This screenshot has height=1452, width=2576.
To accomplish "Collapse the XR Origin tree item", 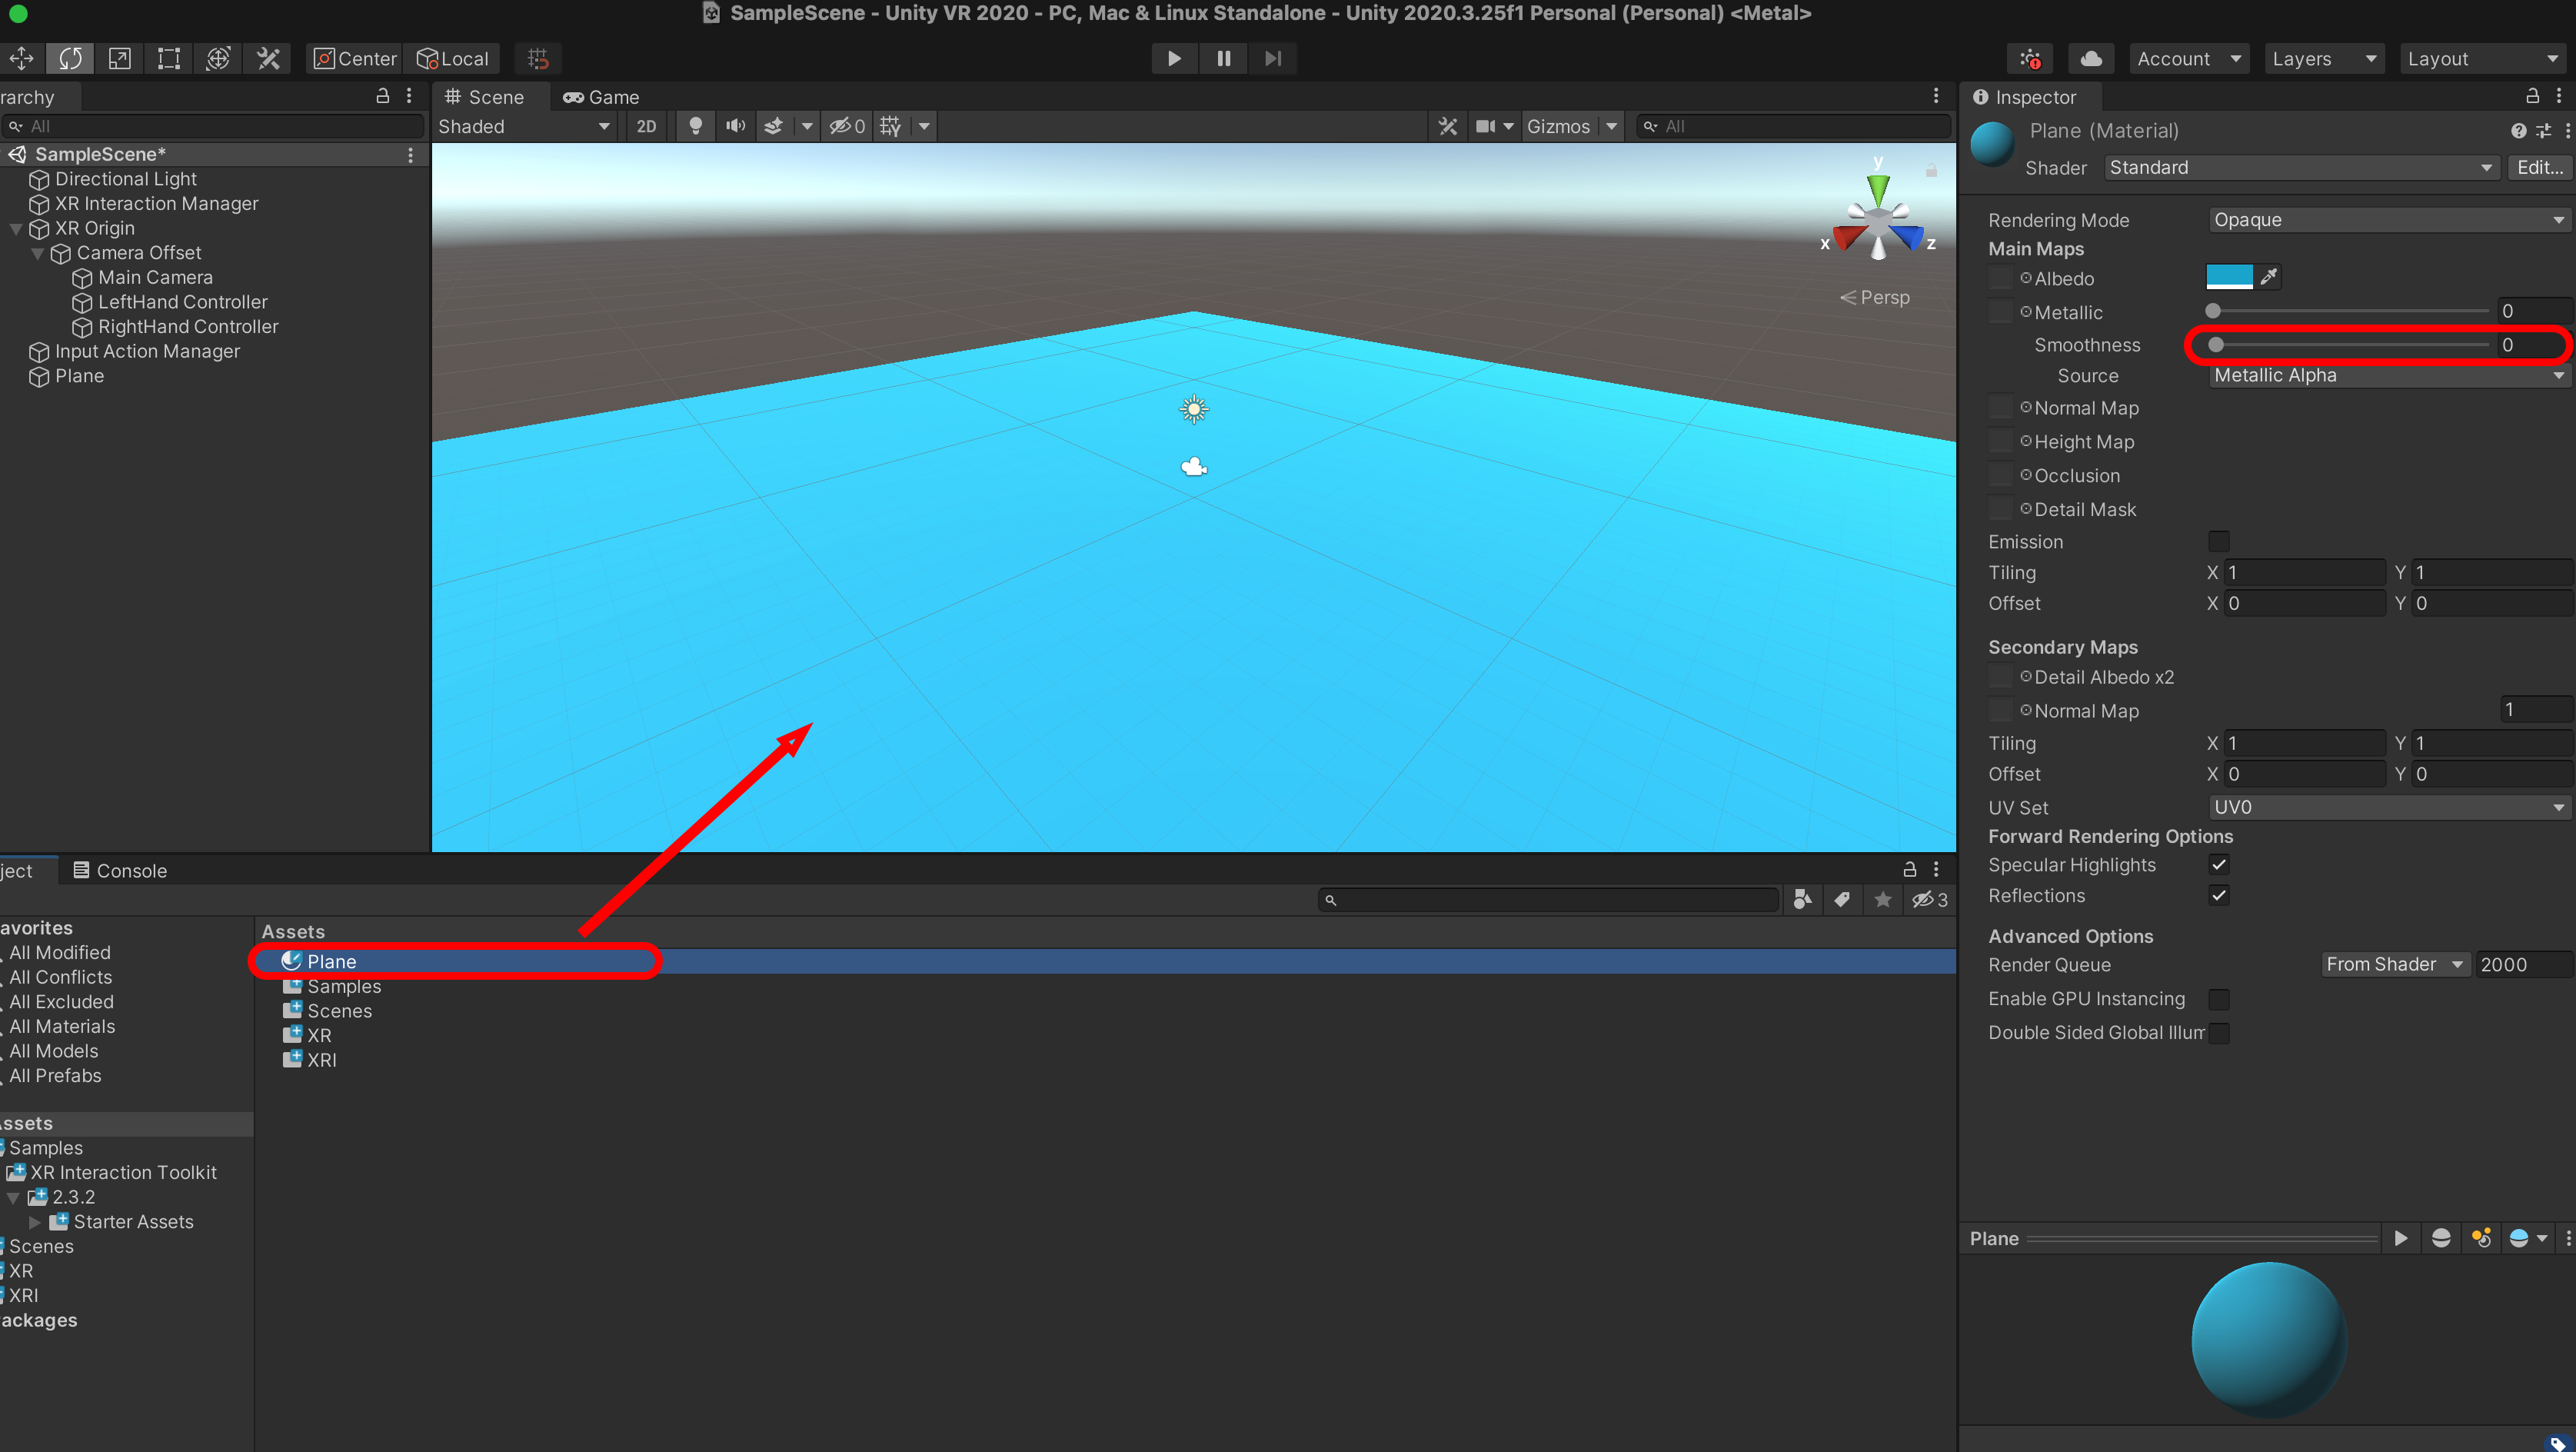I will (16, 228).
